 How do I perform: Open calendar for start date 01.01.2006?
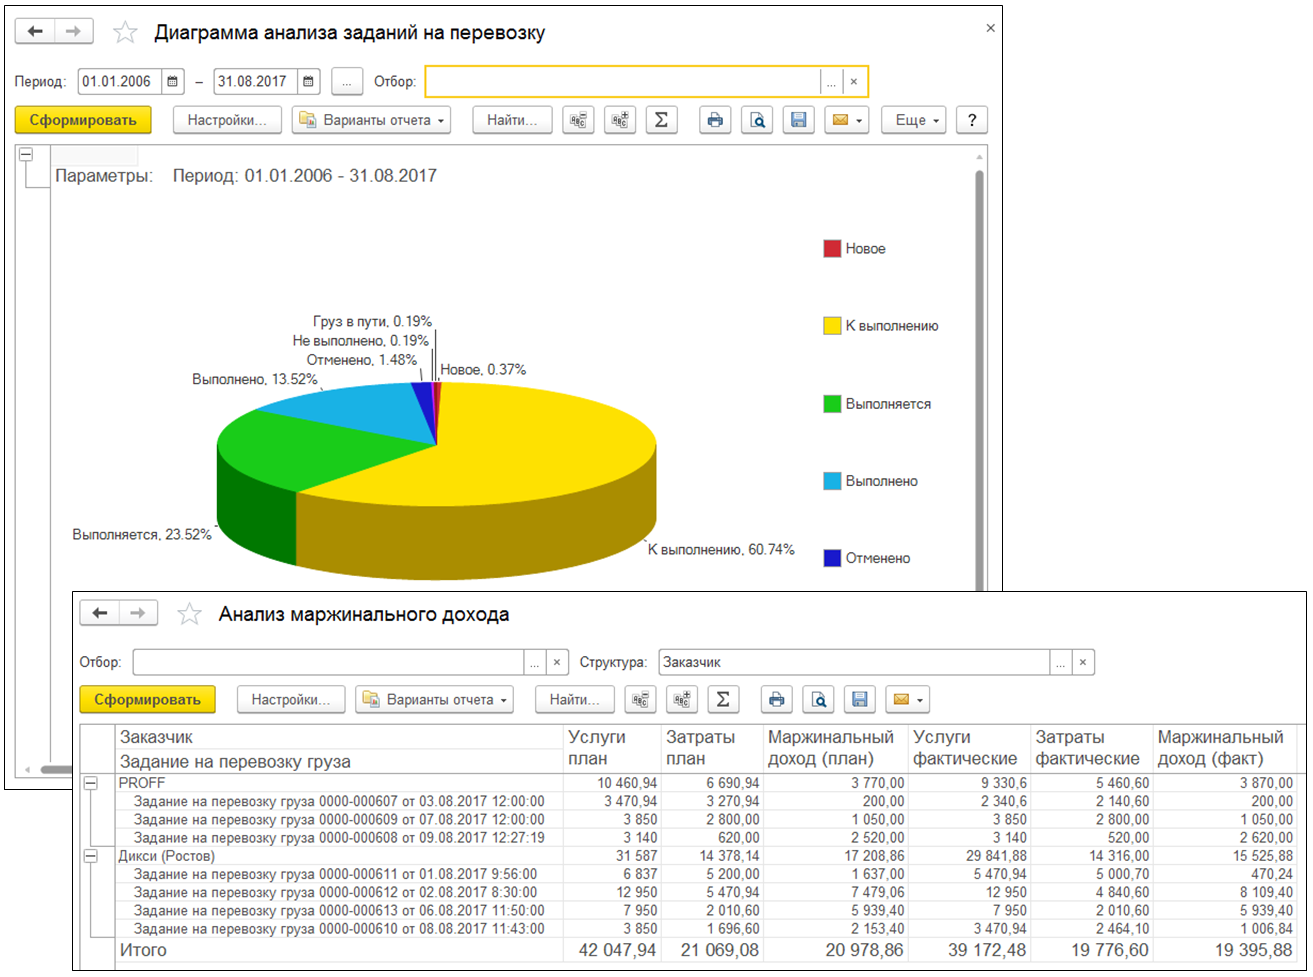(173, 81)
